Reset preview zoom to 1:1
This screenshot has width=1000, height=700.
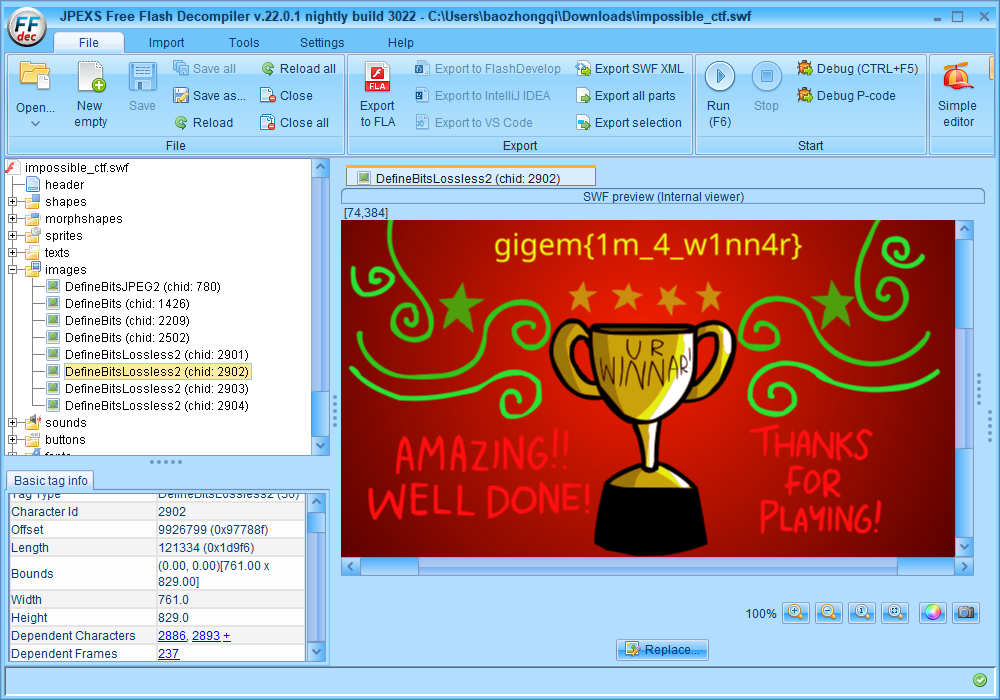click(861, 613)
